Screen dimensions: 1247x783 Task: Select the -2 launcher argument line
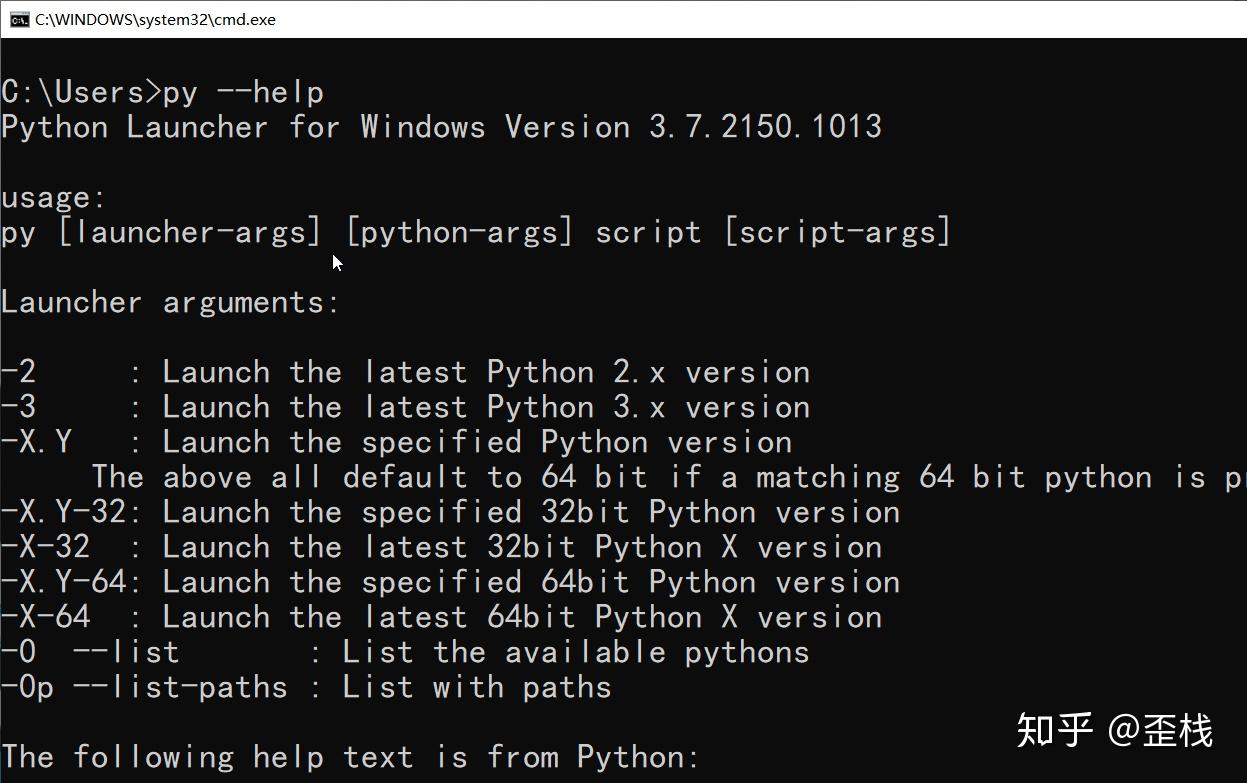(x=400, y=371)
